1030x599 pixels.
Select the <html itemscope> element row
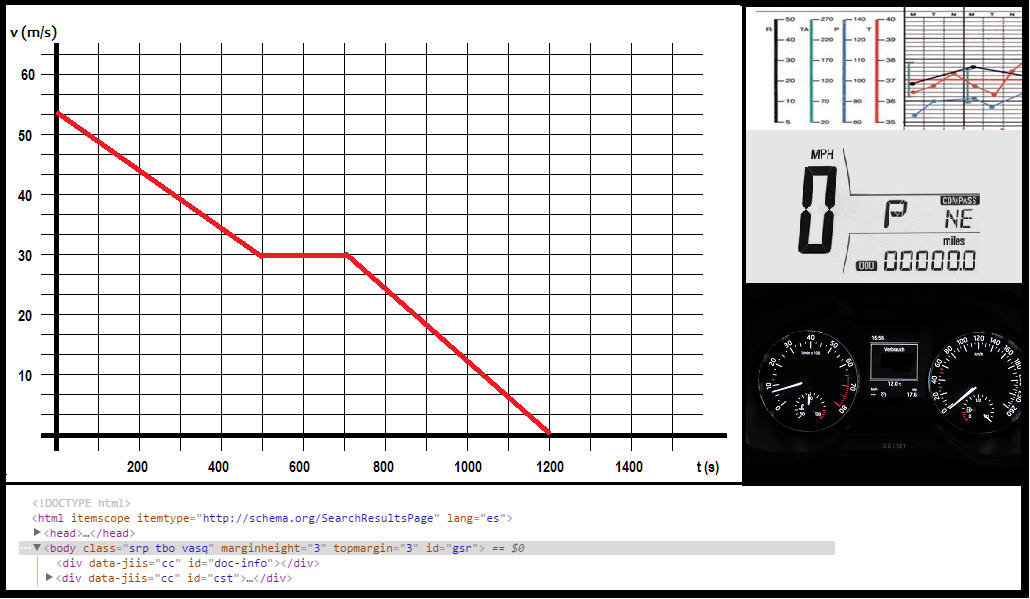point(272,518)
